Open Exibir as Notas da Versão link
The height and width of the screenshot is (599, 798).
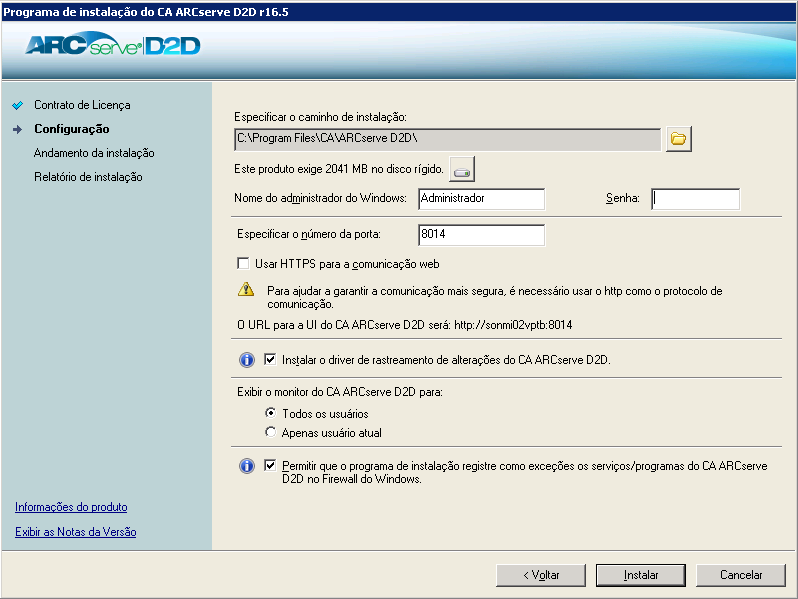click(76, 532)
